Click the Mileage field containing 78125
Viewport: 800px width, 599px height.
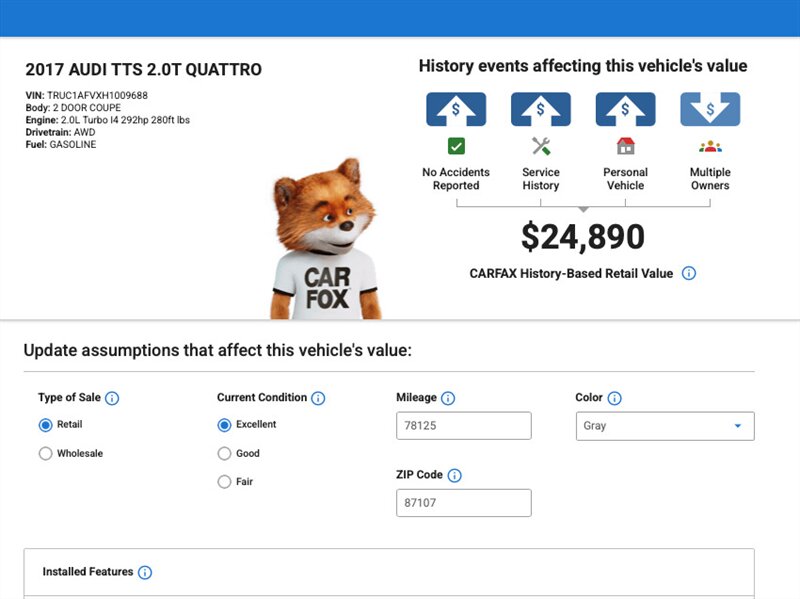point(463,426)
